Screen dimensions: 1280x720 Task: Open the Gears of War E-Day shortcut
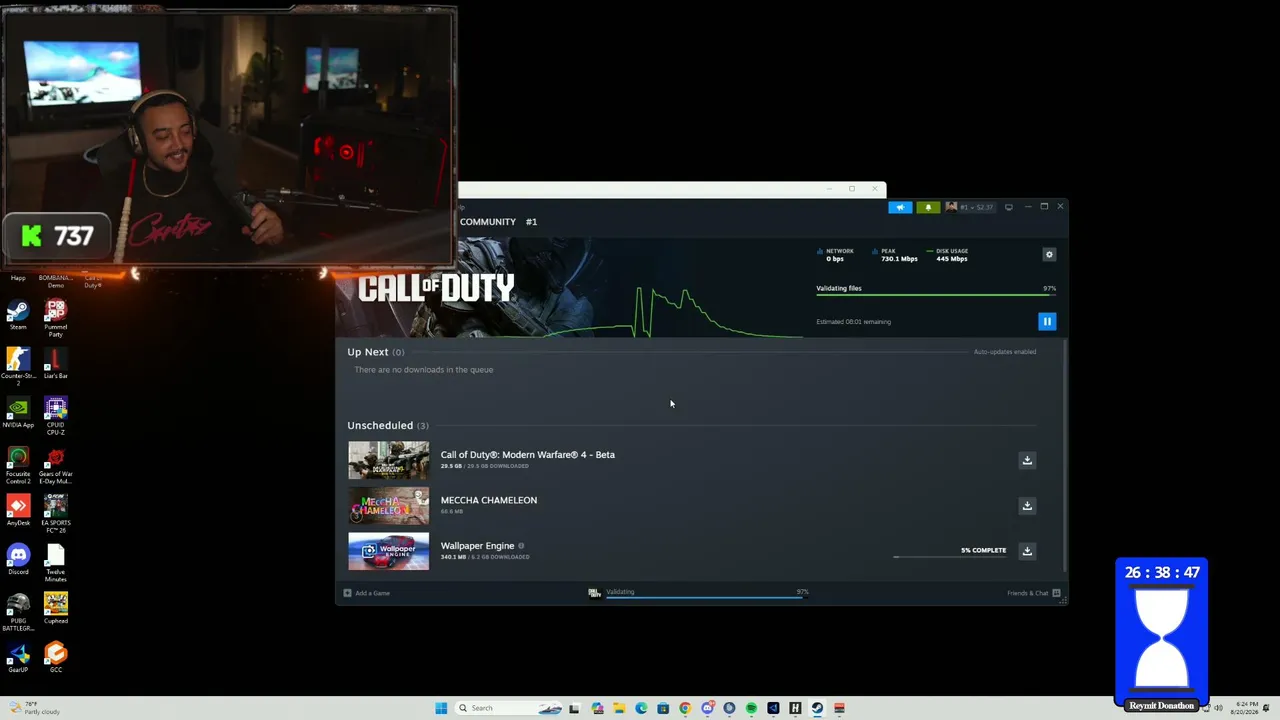tap(55, 465)
